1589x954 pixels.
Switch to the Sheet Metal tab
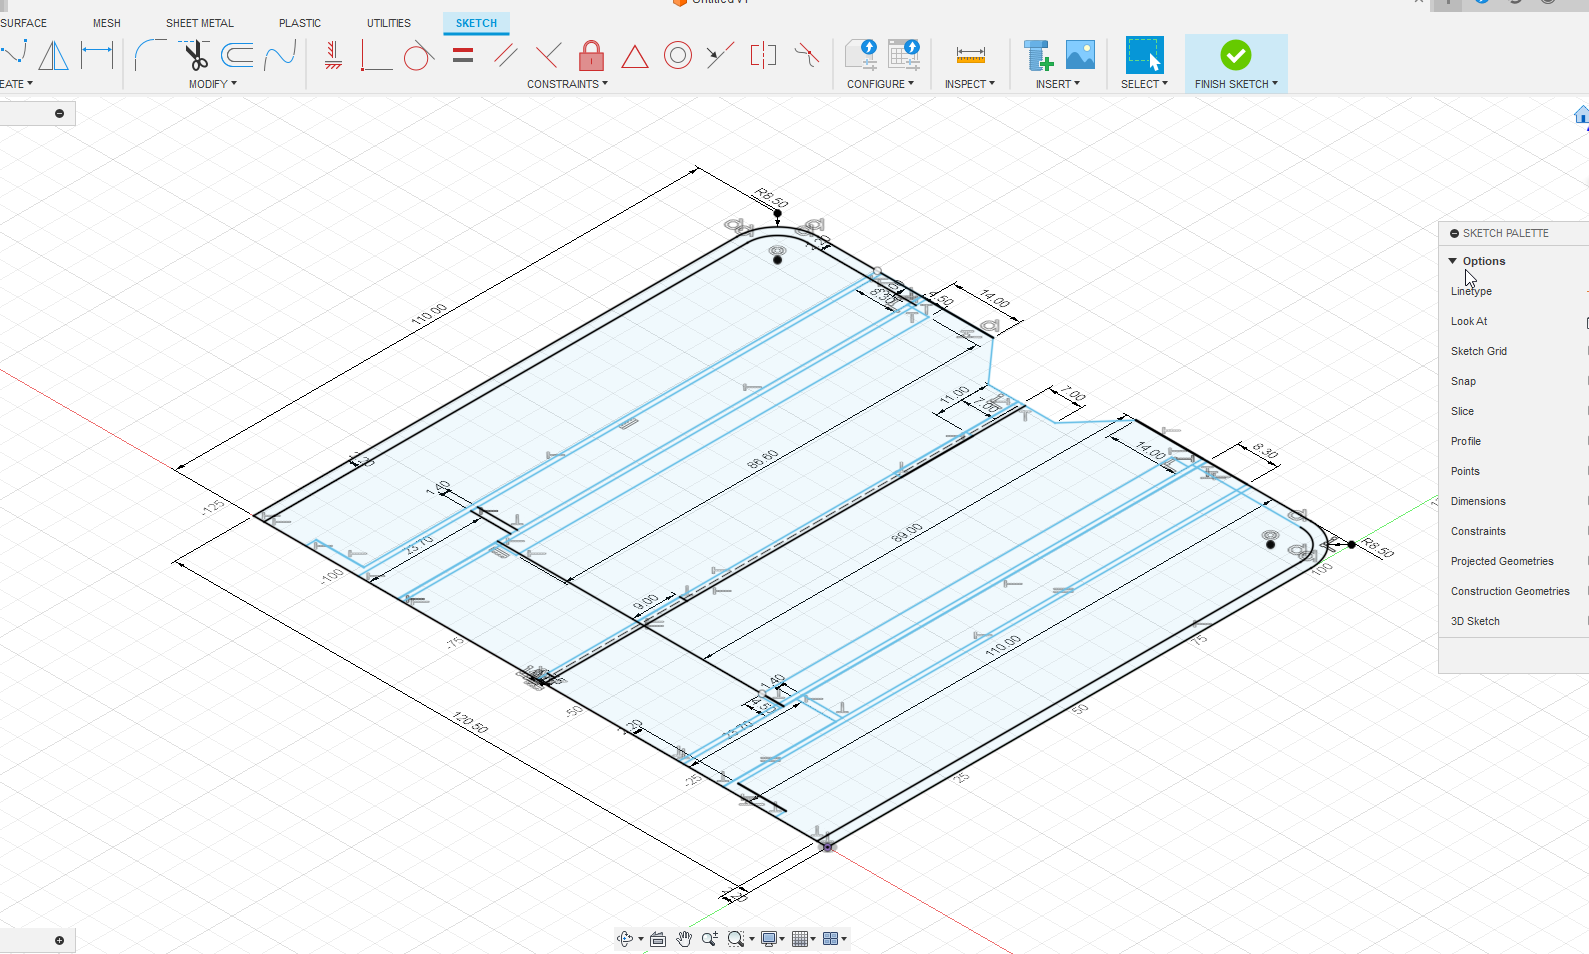200,23
